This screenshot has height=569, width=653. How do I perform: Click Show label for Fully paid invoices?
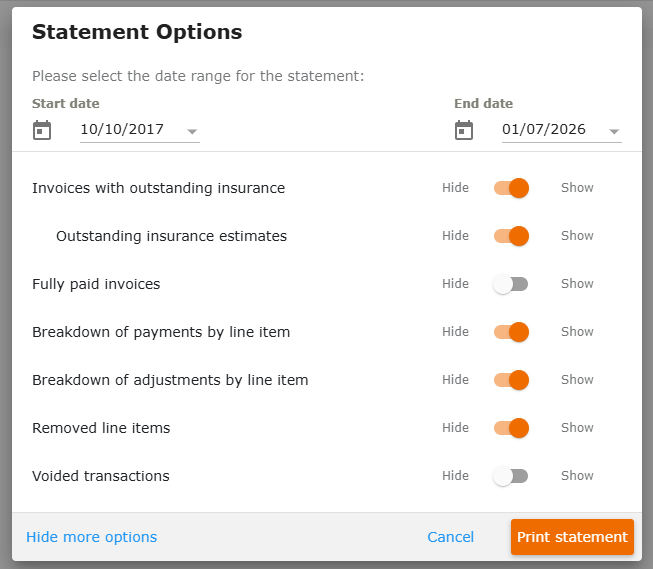(577, 284)
